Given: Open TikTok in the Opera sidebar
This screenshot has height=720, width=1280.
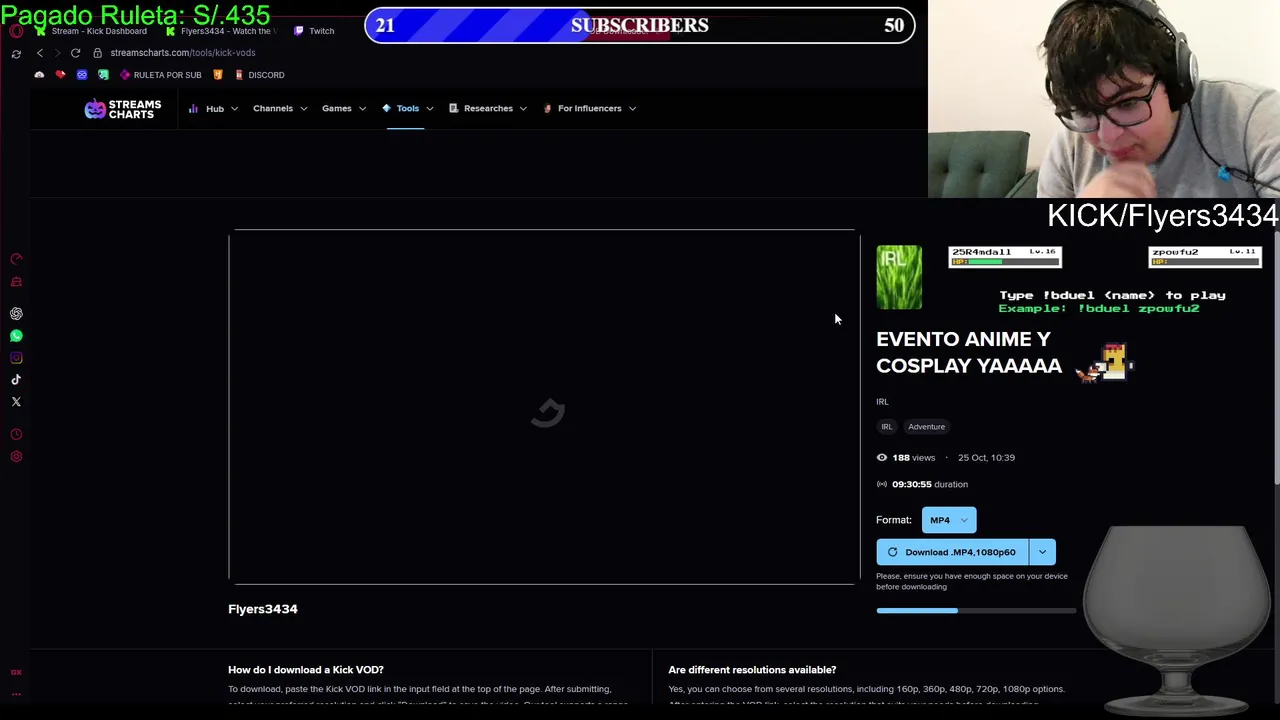Looking at the screenshot, I should pyautogui.click(x=16, y=380).
